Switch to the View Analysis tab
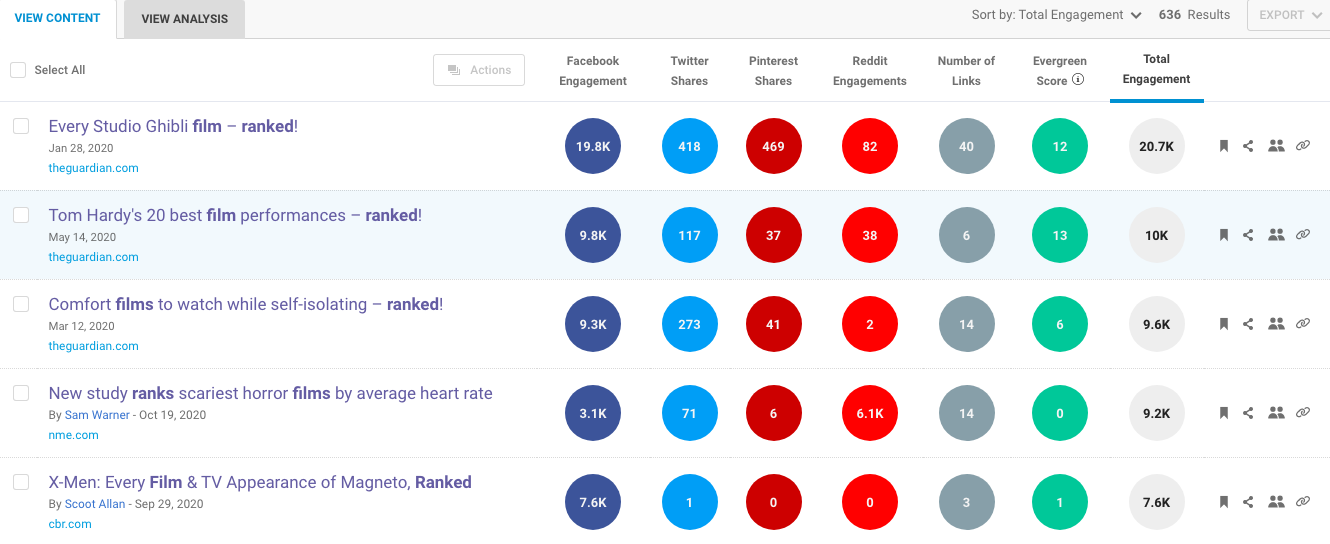 tap(184, 19)
